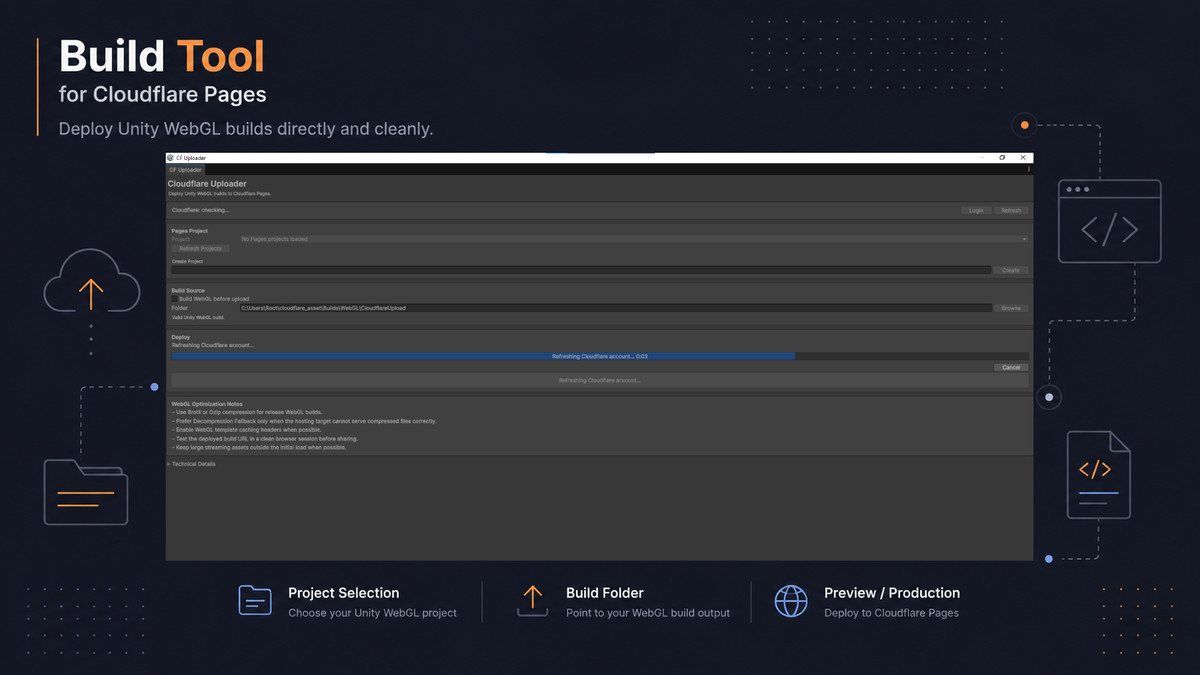
Task: Click the Cloudflare Uploader heading
Action: click(x=207, y=184)
